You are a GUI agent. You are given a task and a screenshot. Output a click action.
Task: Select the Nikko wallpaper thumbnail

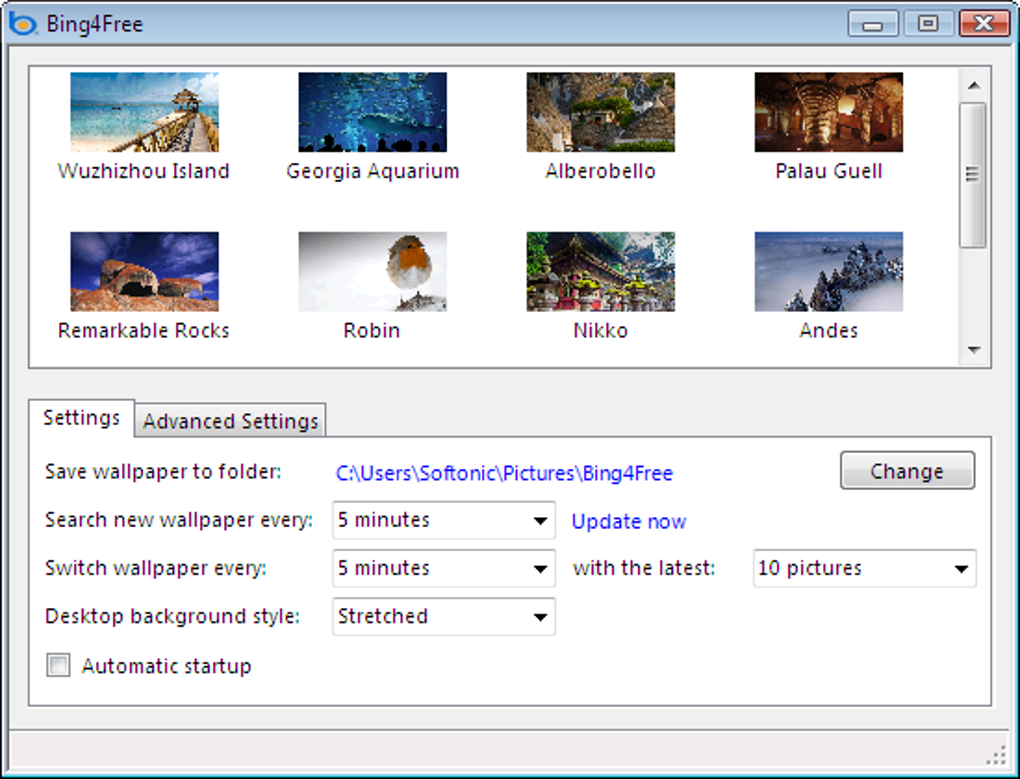pyautogui.click(x=600, y=271)
